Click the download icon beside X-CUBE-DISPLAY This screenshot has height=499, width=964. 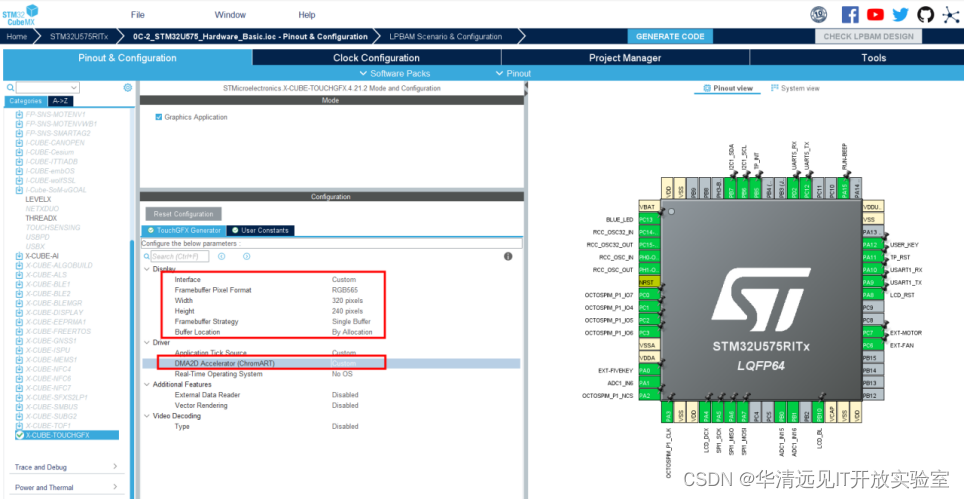20,312
